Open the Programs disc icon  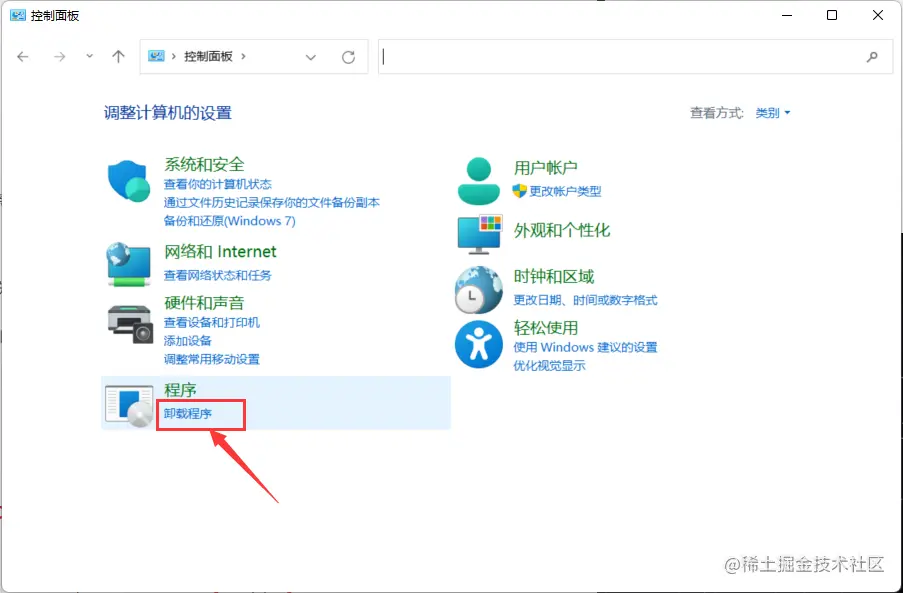[130, 406]
